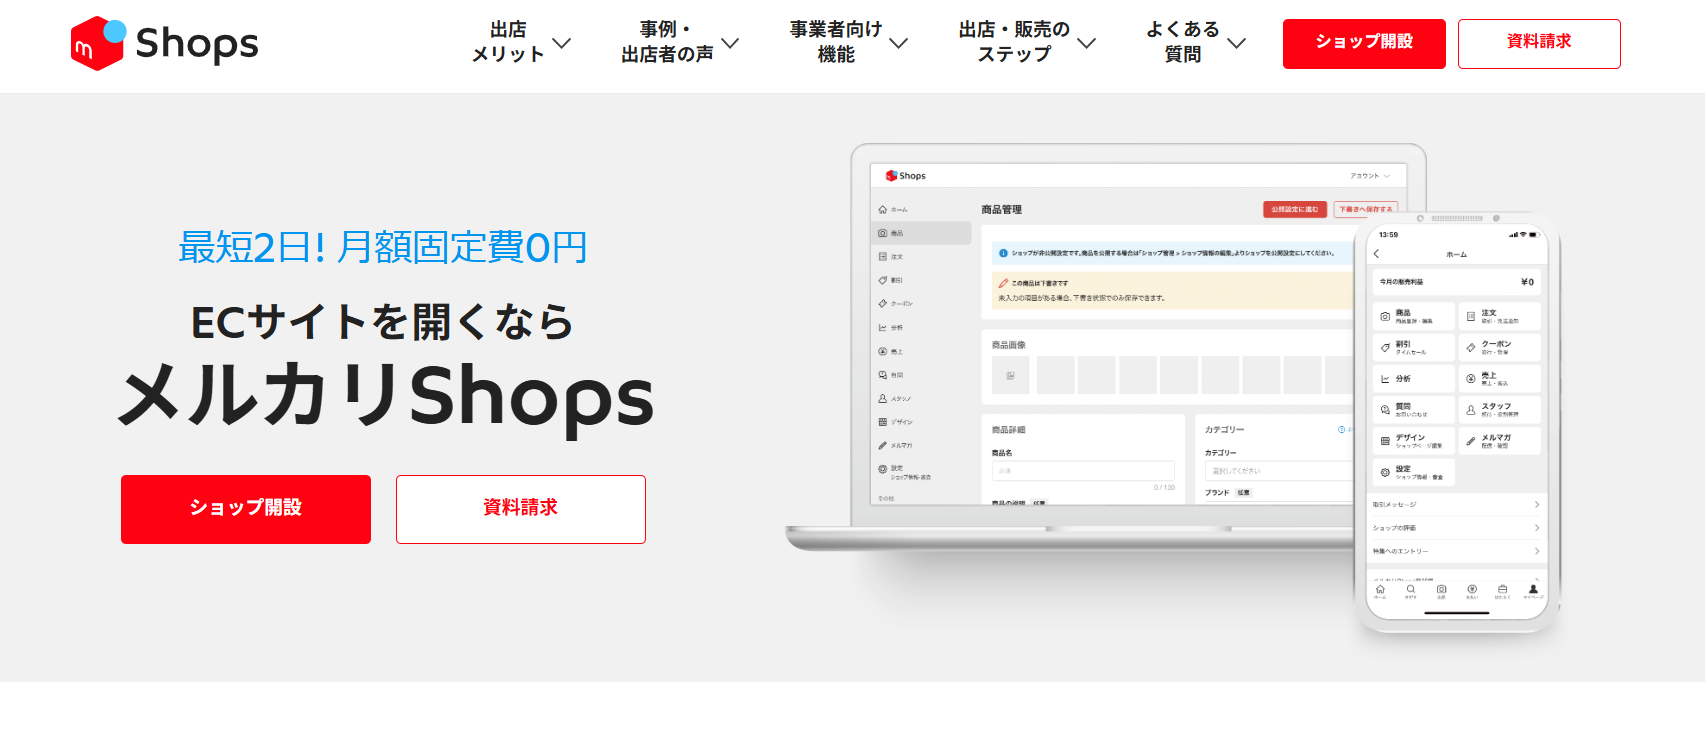
Task: Expand the 出店・販売のステップ menu
Action: tap(1027, 43)
